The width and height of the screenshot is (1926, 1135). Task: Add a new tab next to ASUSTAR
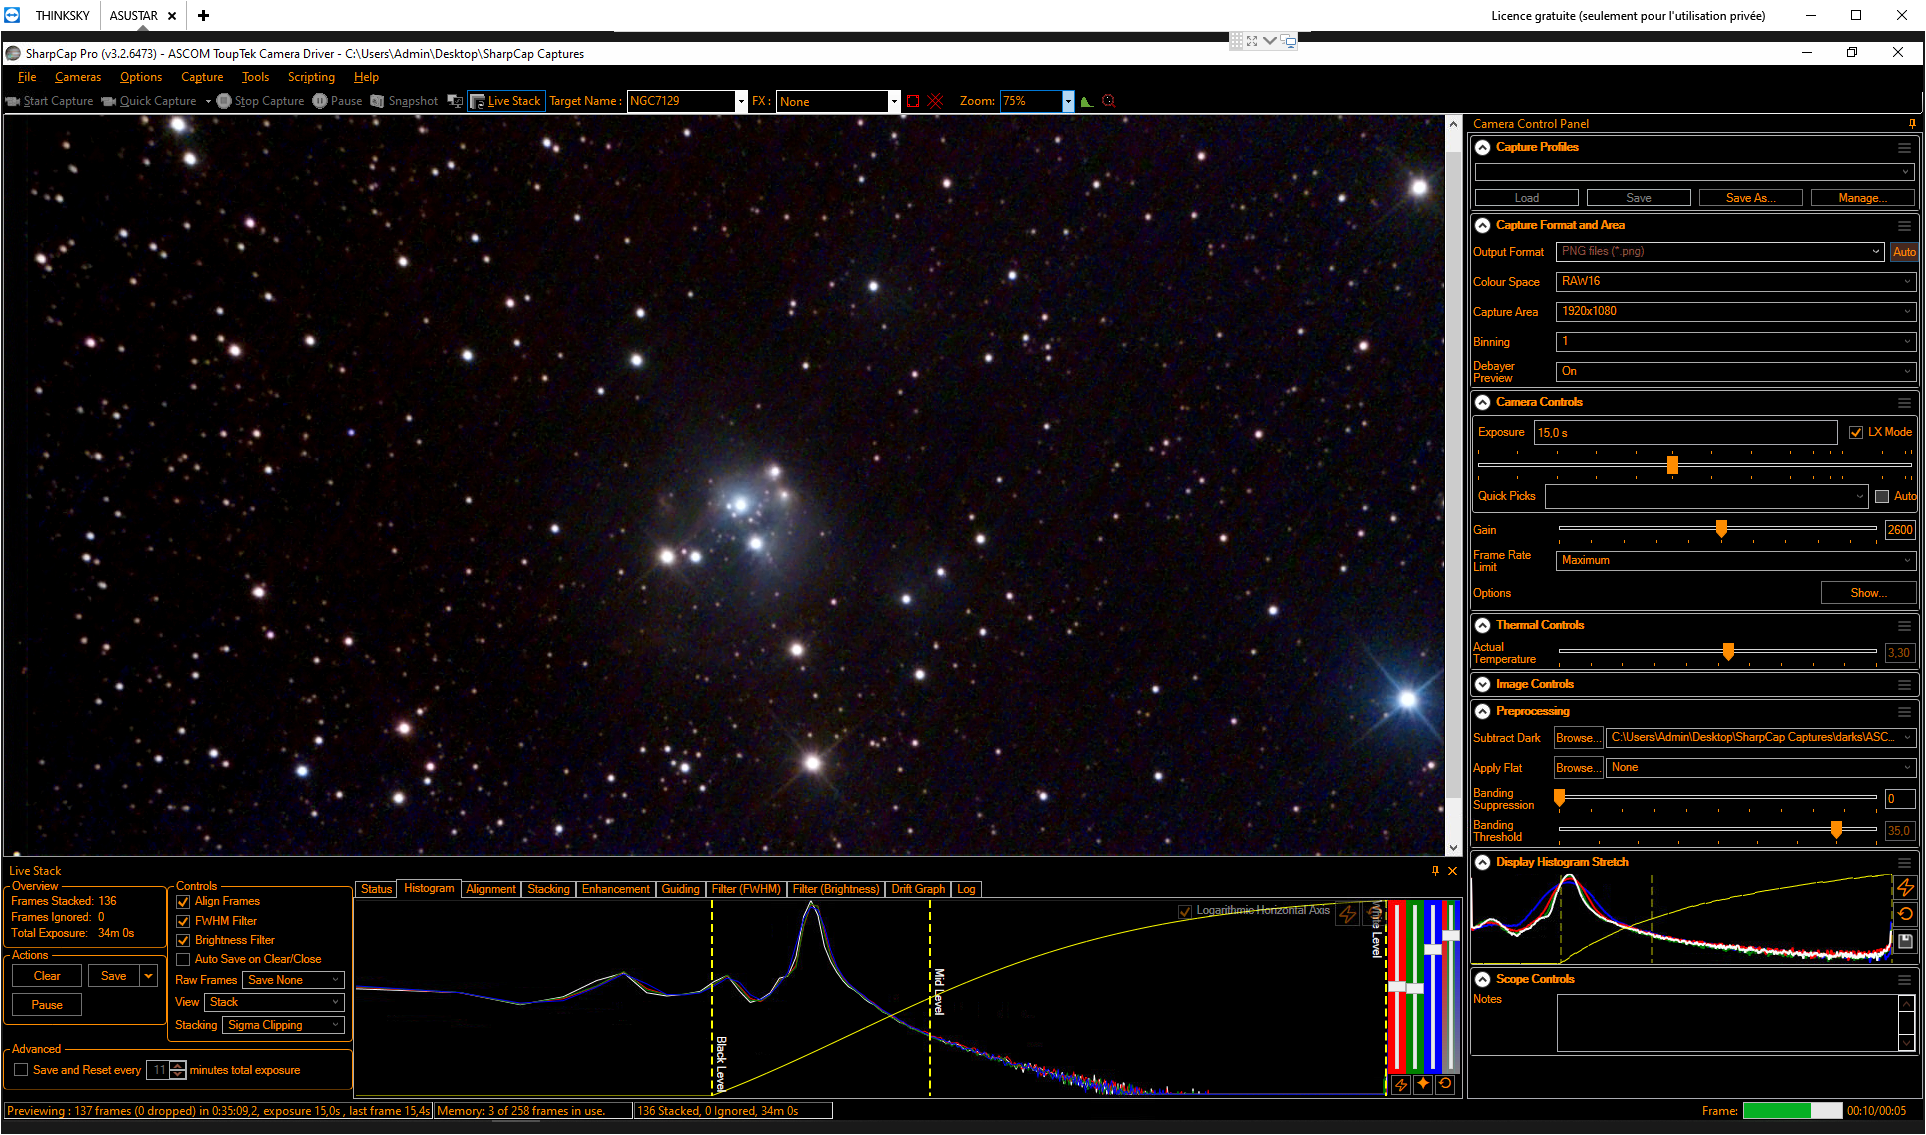tap(203, 16)
